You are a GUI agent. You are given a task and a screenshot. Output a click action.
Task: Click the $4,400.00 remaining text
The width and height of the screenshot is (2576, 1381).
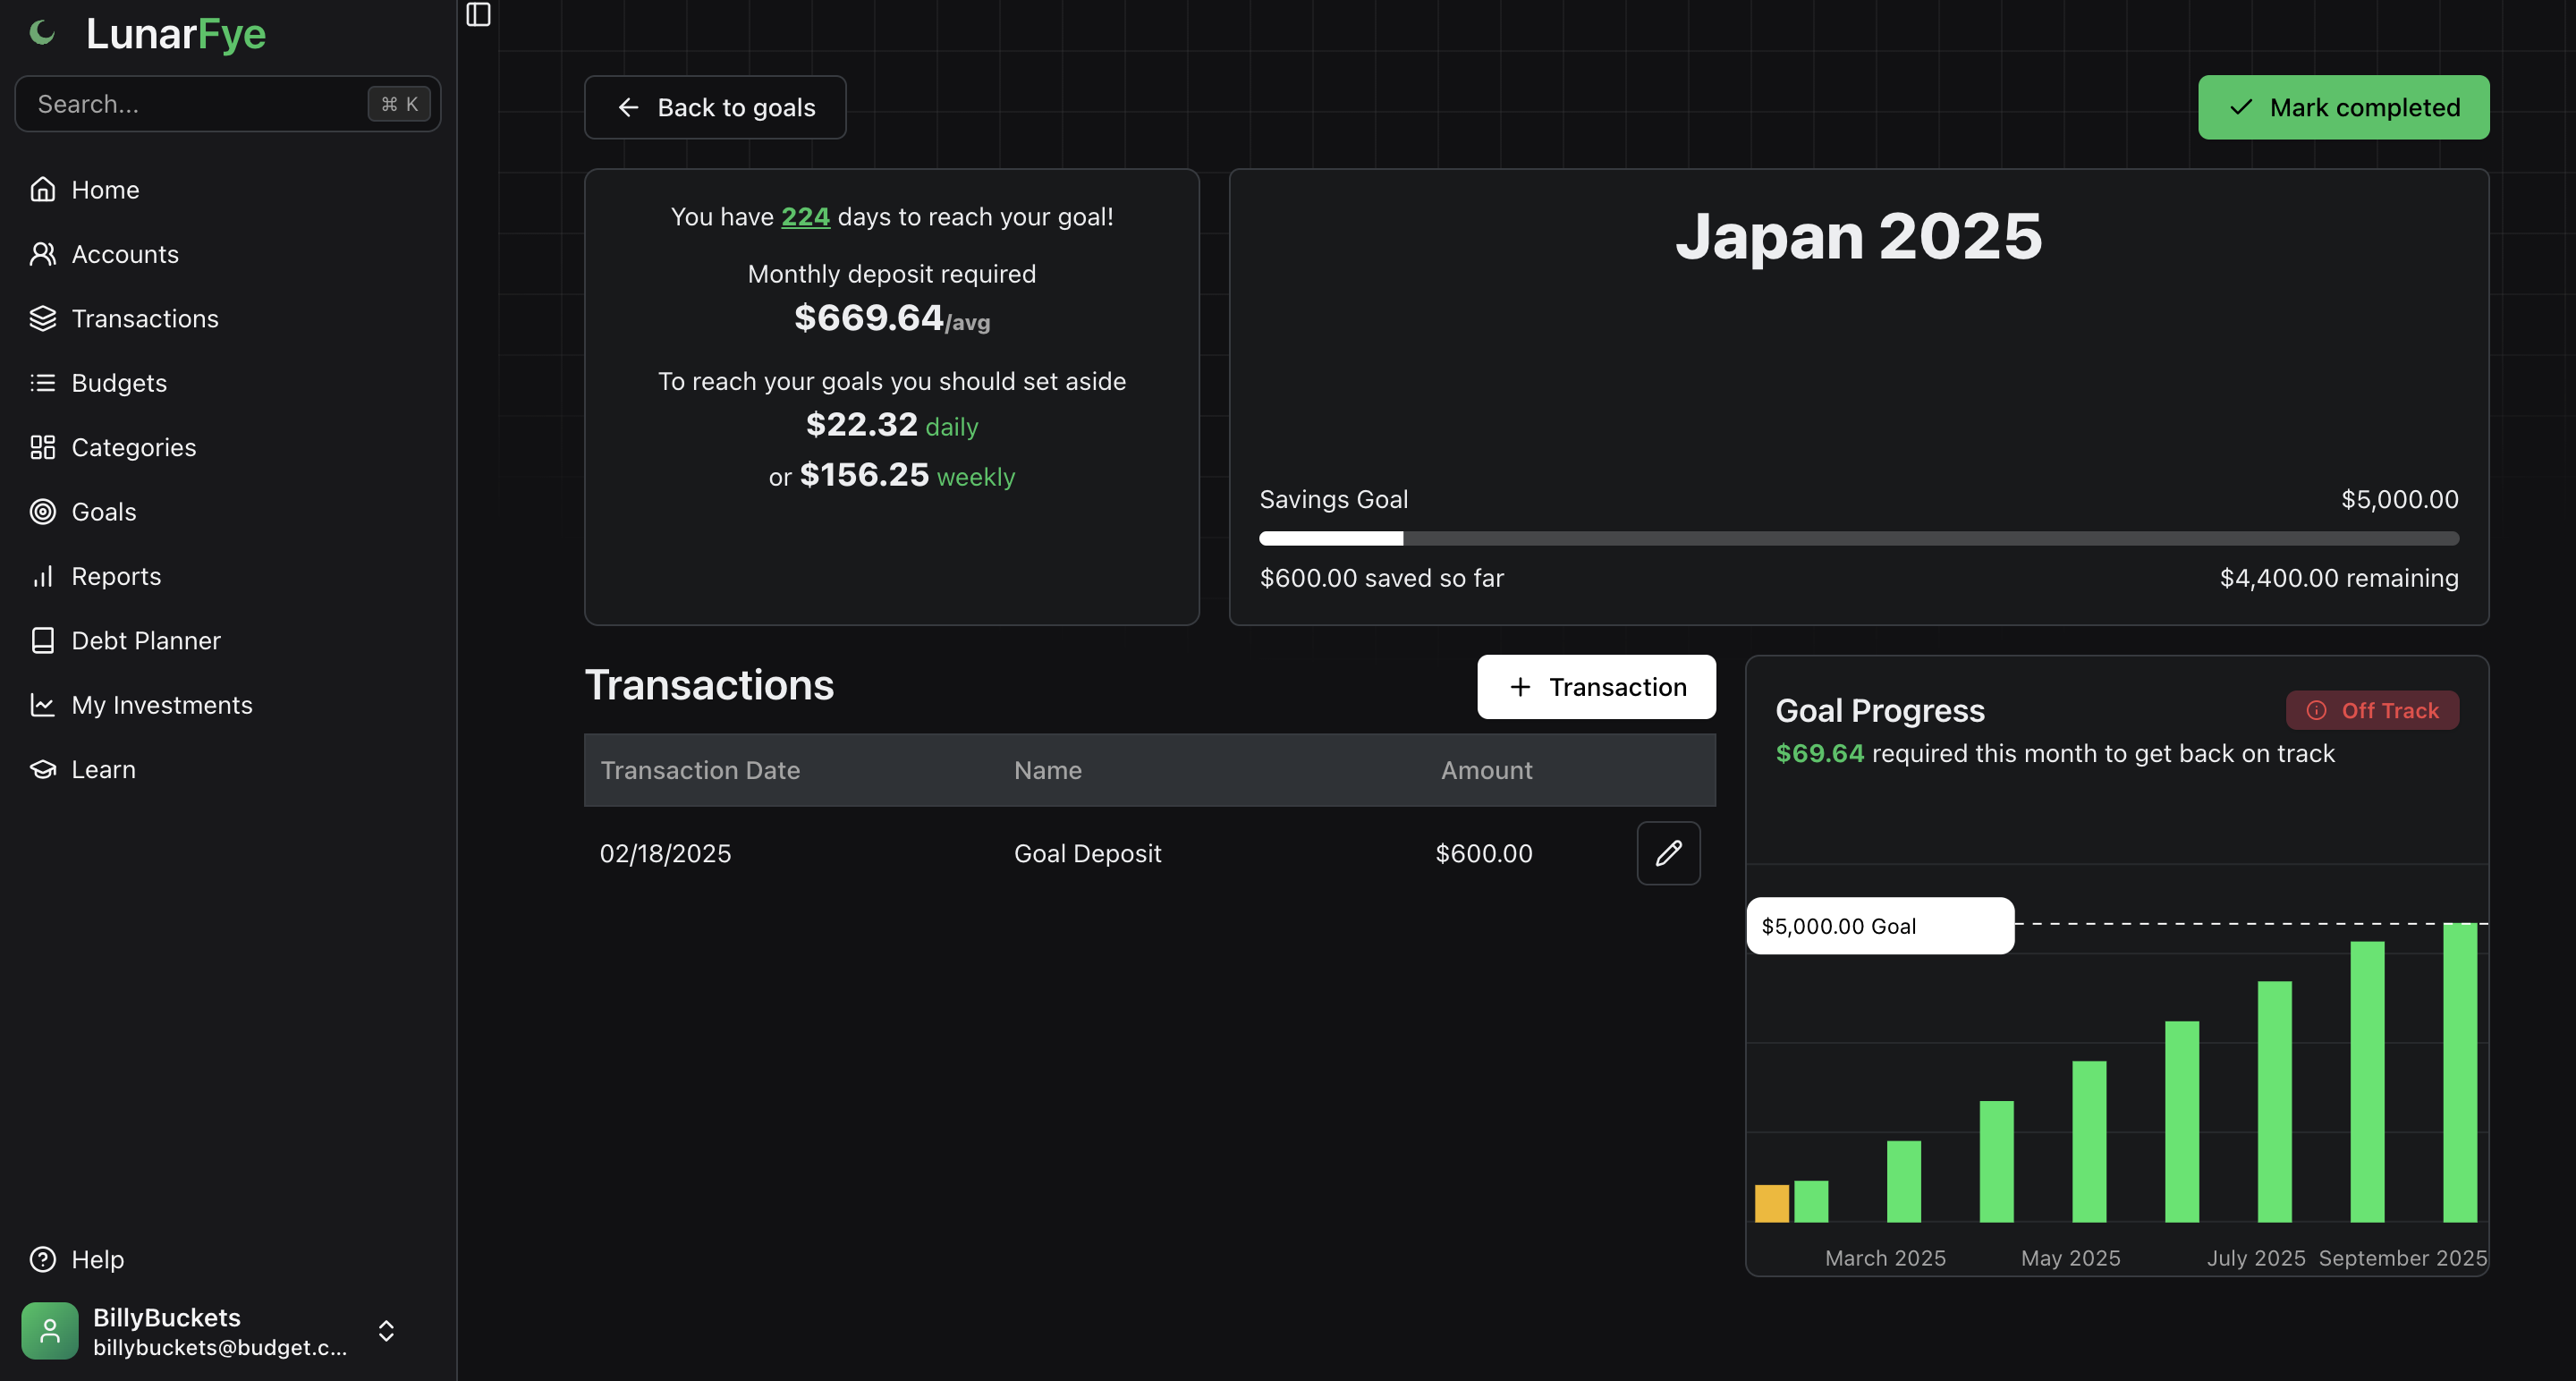[x=2338, y=578]
